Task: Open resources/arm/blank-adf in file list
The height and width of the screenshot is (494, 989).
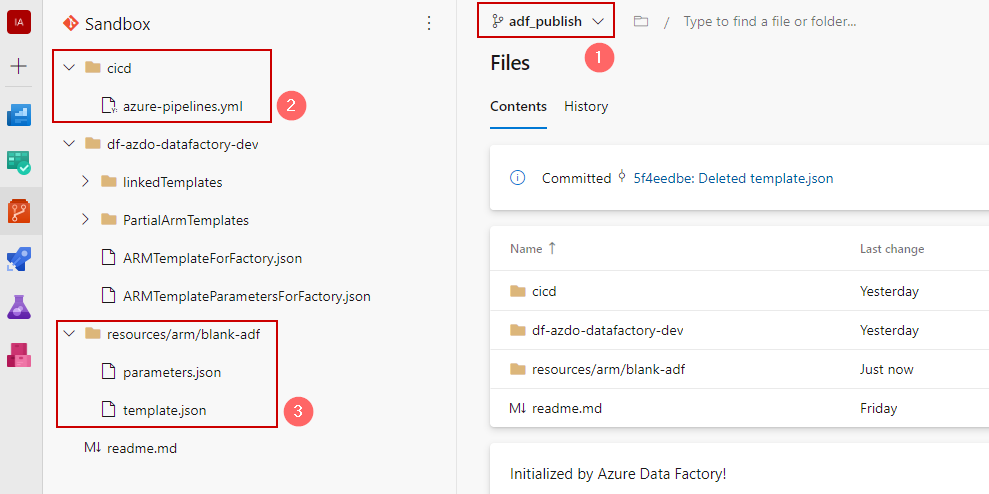Action: 609,369
